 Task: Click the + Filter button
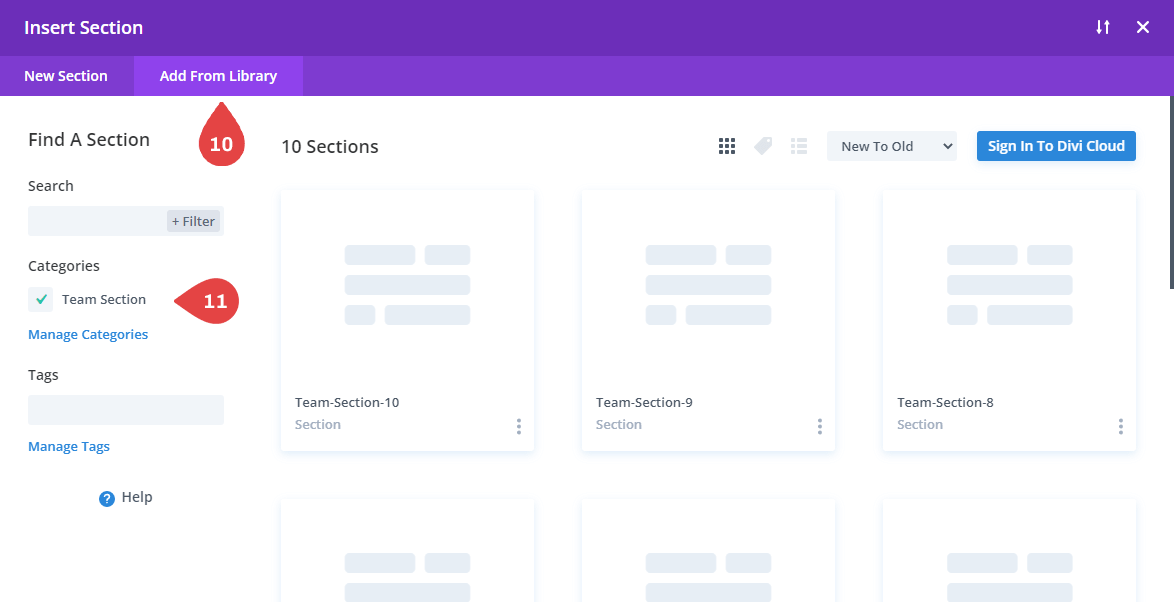click(193, 221)
